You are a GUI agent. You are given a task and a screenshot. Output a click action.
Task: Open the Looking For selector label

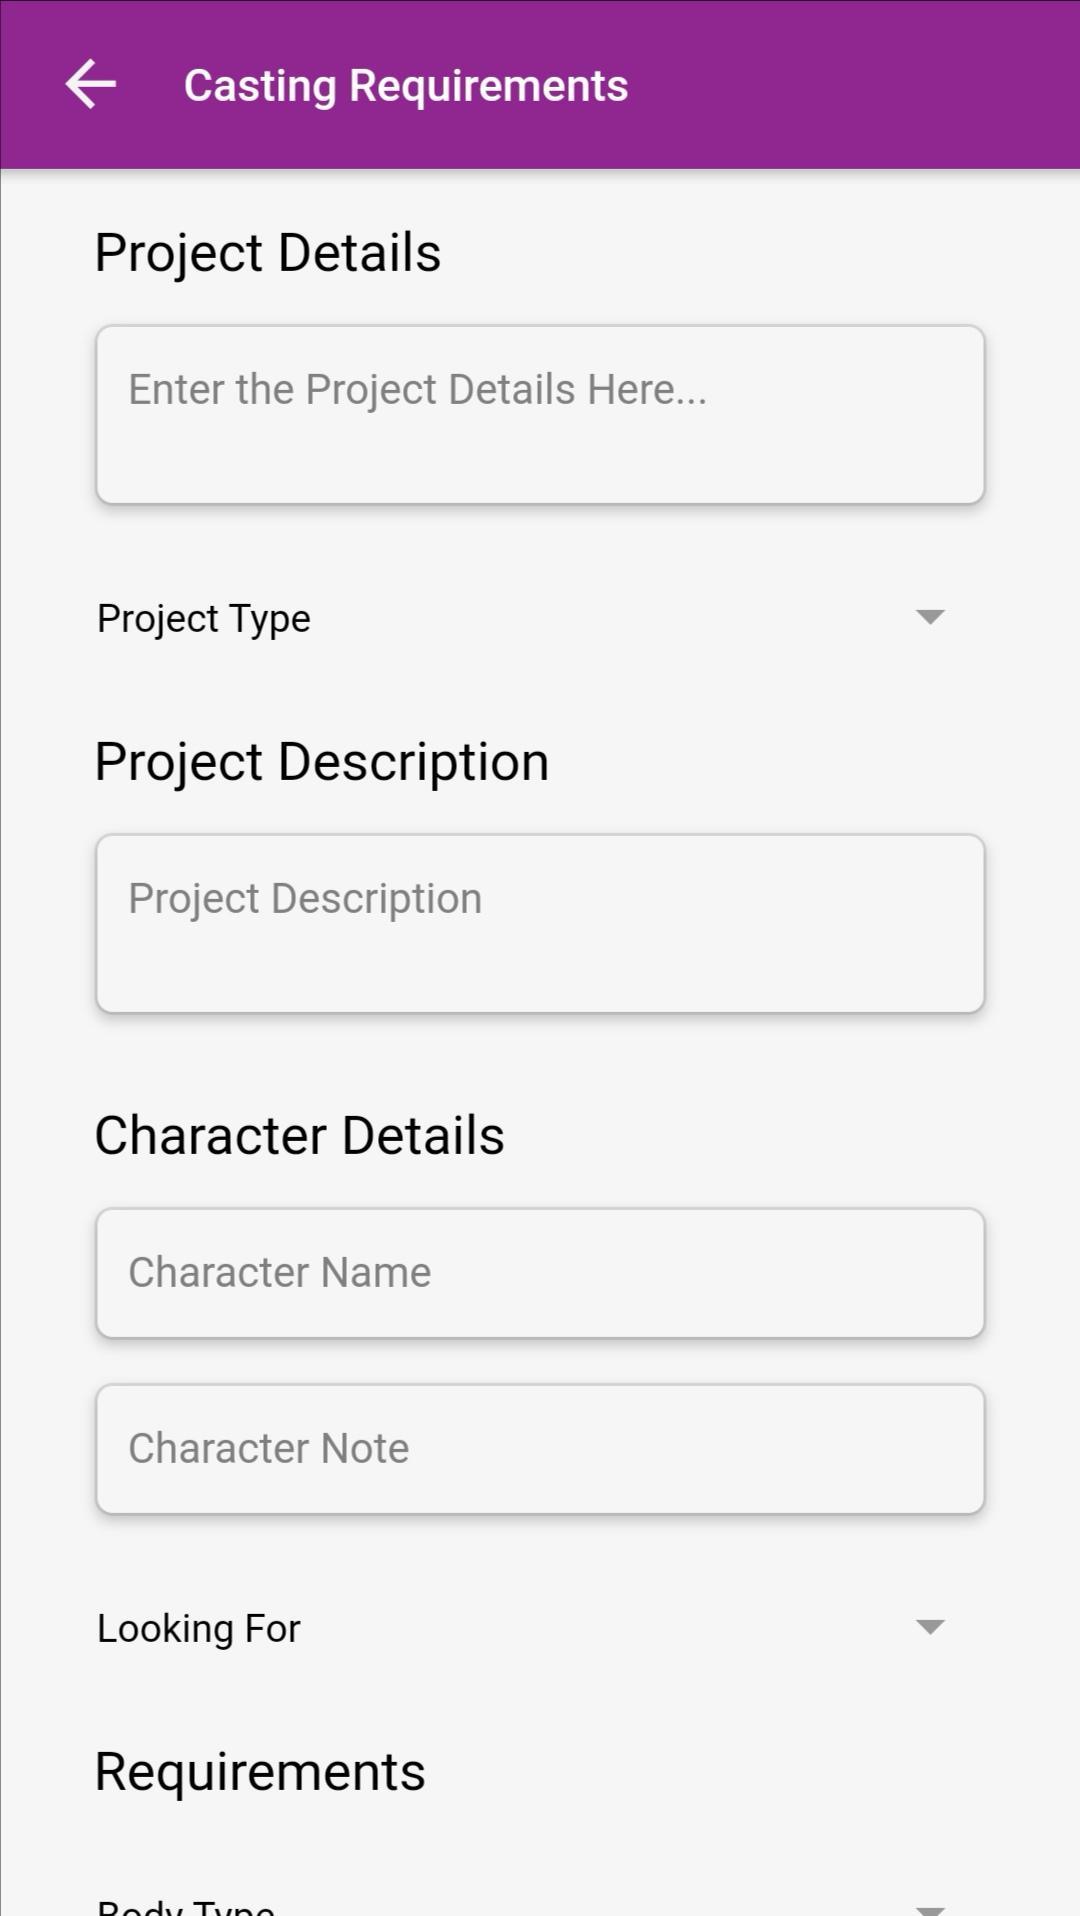tap(199, 1628)
